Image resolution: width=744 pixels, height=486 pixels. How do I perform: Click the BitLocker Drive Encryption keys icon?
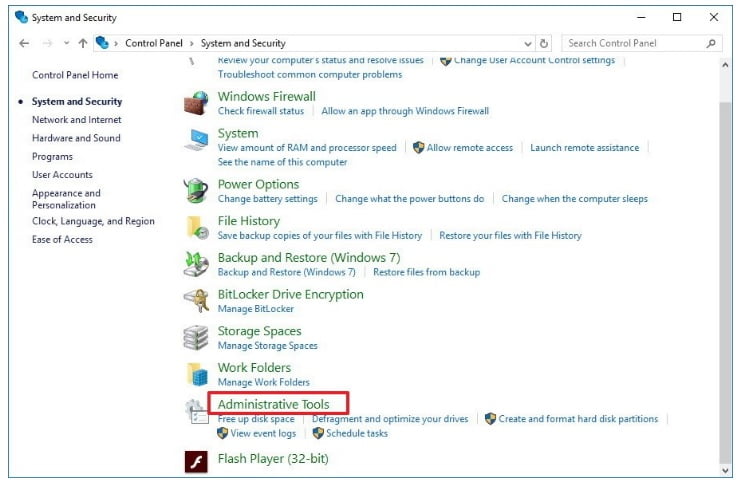point(196,301)
